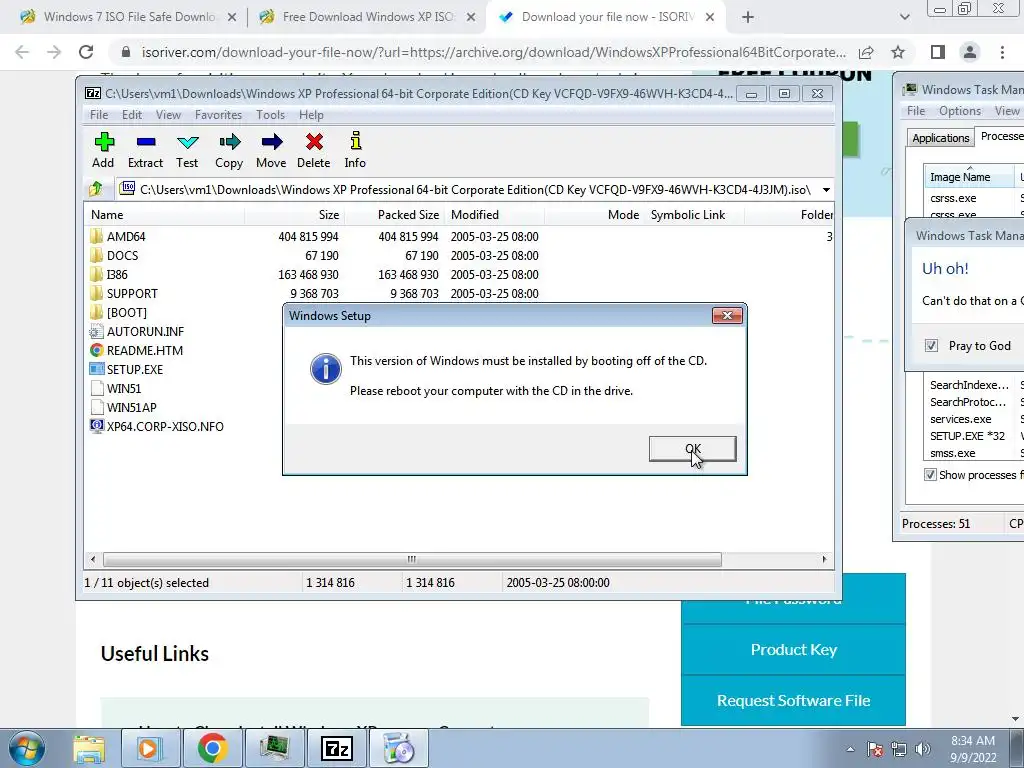
Task: Close the Windows Setup dialog
Action: point(727,316)
